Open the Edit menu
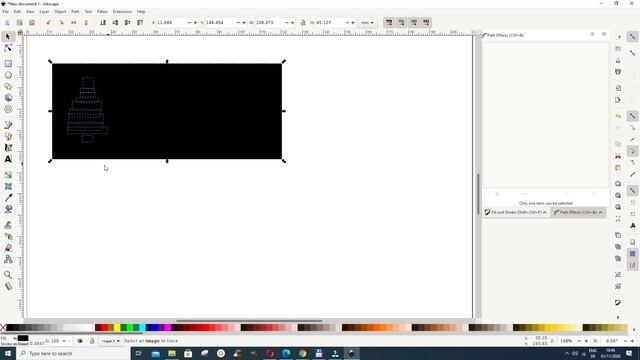This screenshot has height=360, width=640. point(17,11)
